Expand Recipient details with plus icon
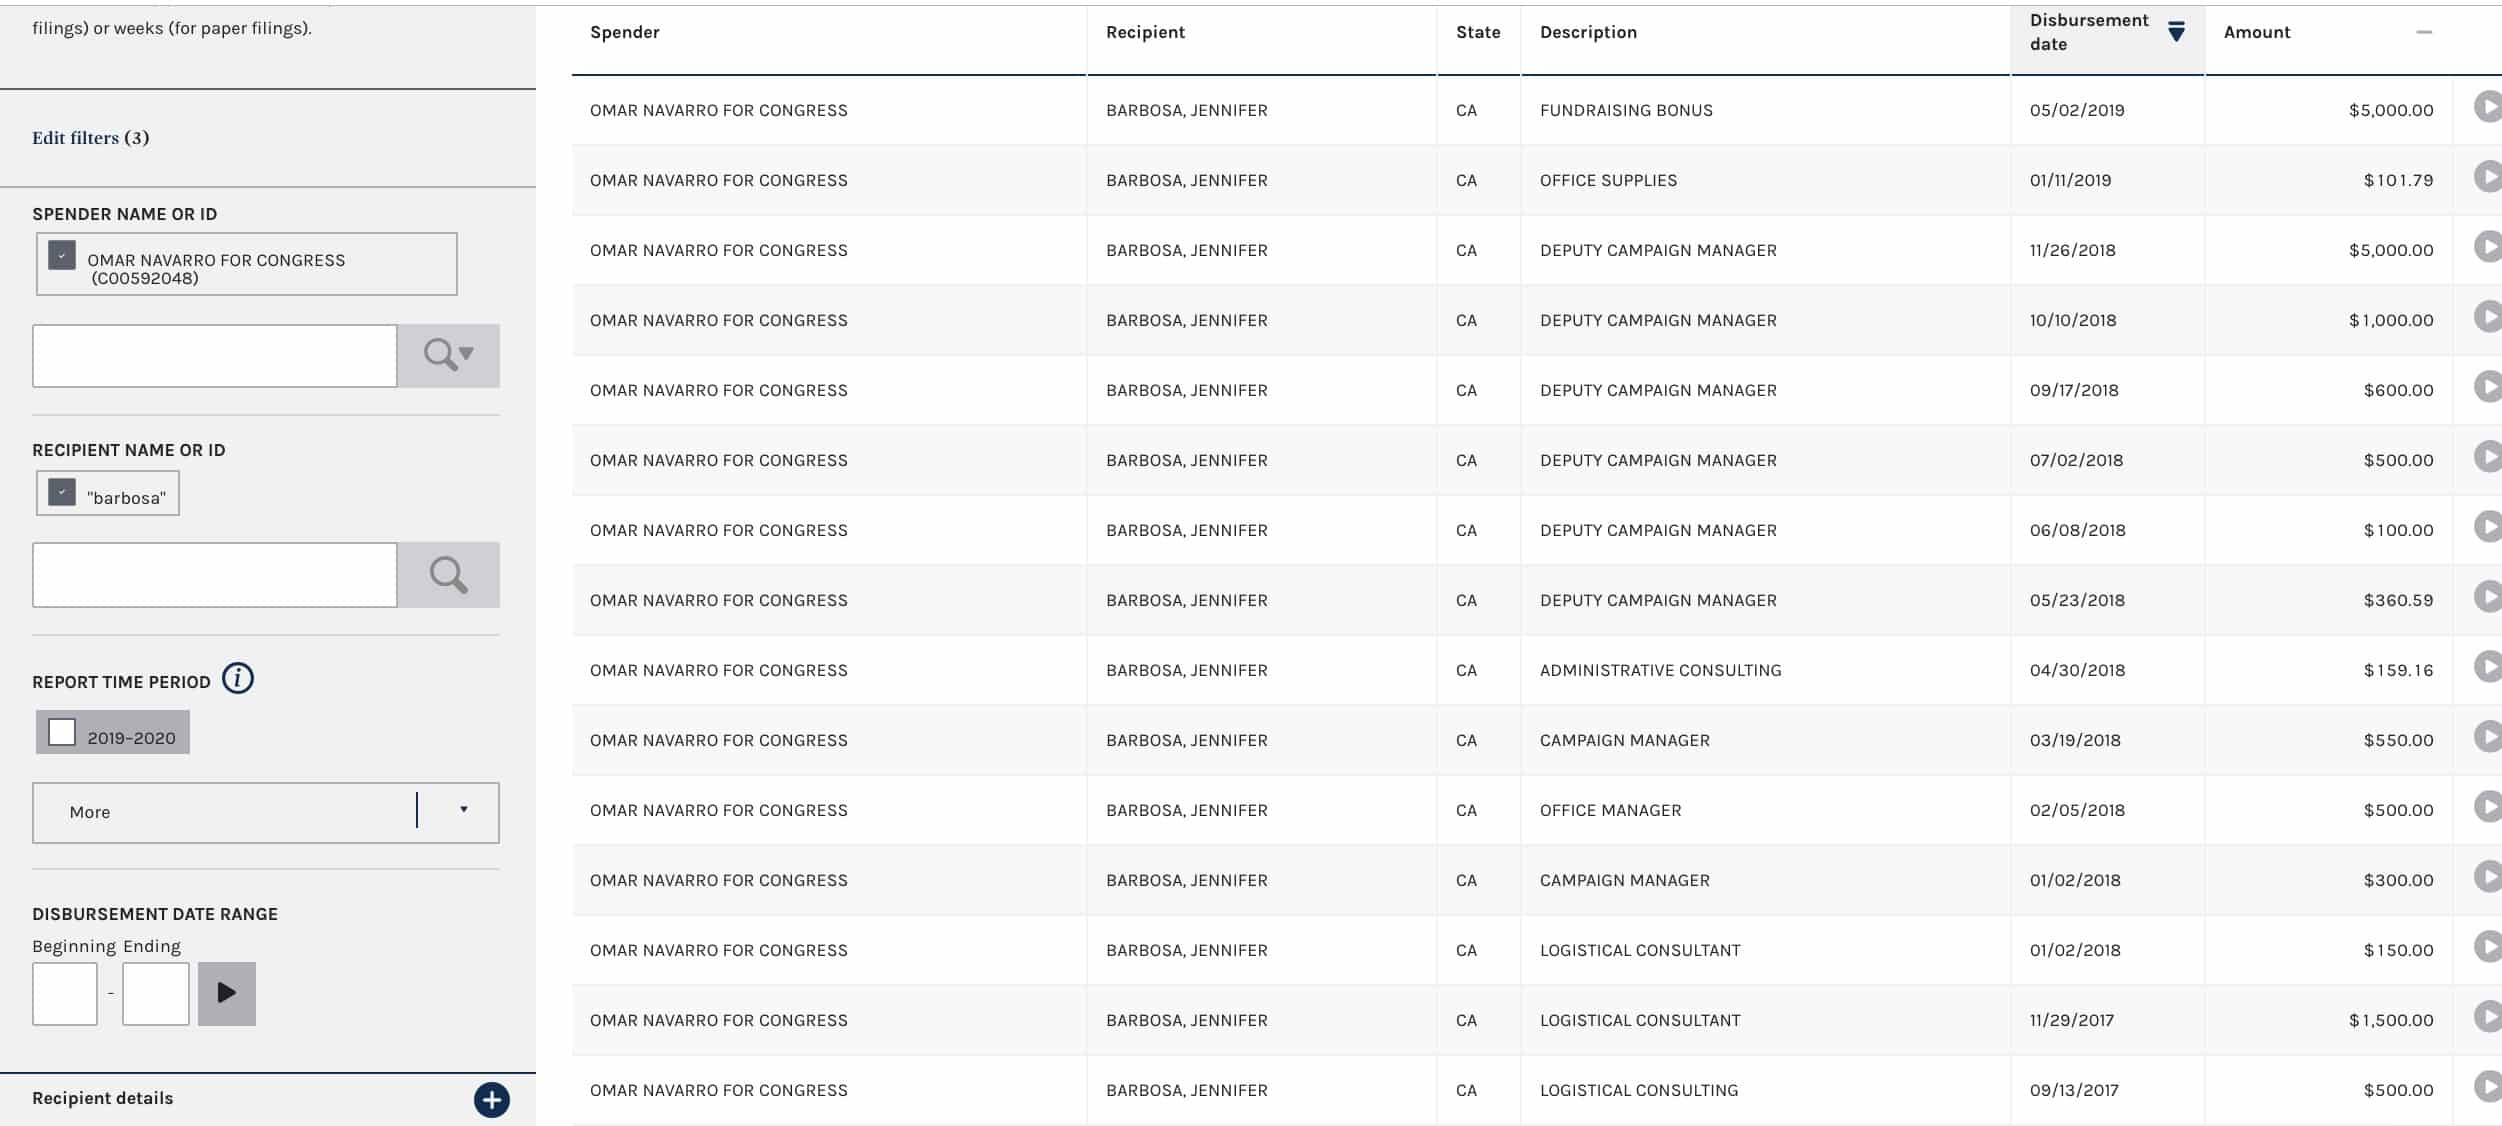2502x1126 pixels. pos(491,1100)
